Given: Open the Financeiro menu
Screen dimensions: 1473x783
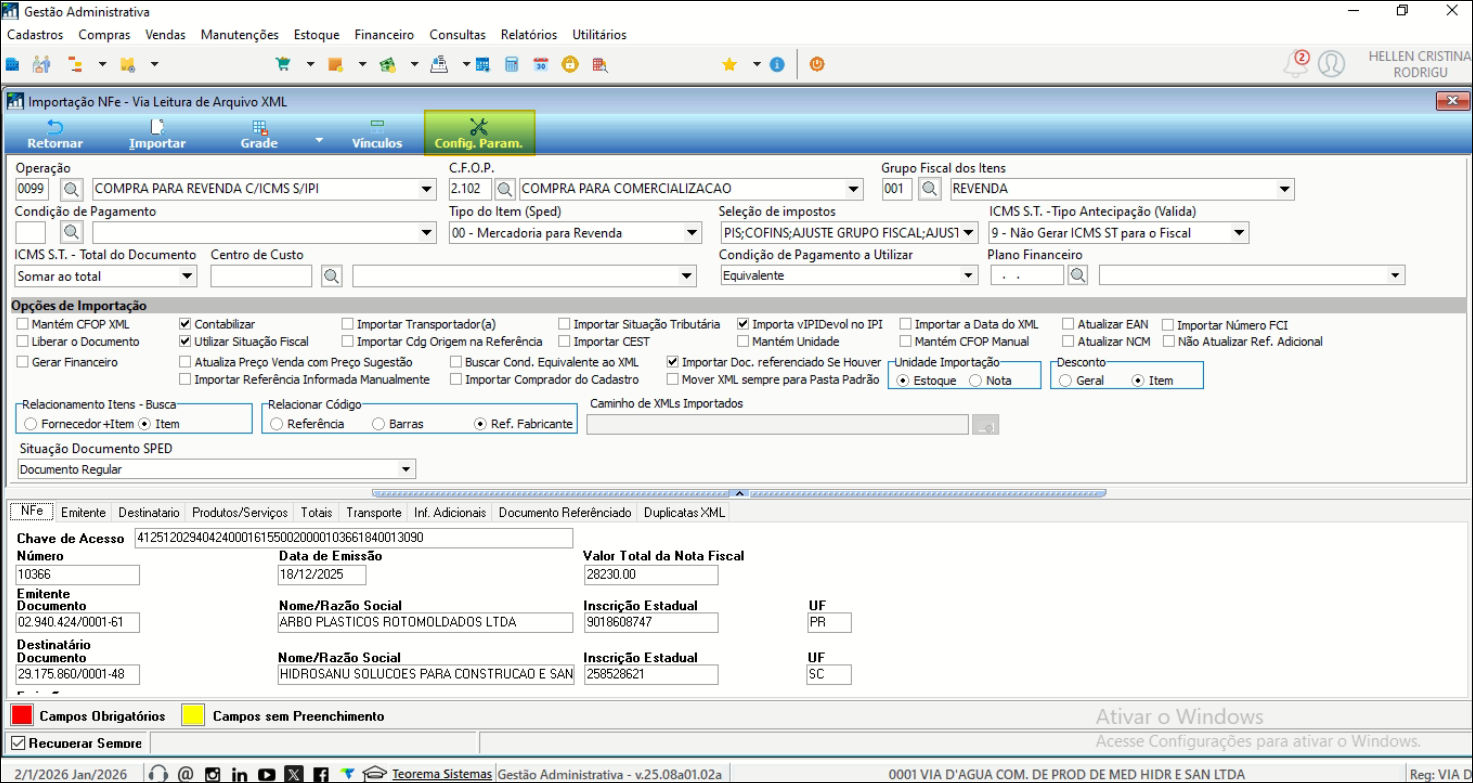Looking at the screenshot, I should [384, 35].
